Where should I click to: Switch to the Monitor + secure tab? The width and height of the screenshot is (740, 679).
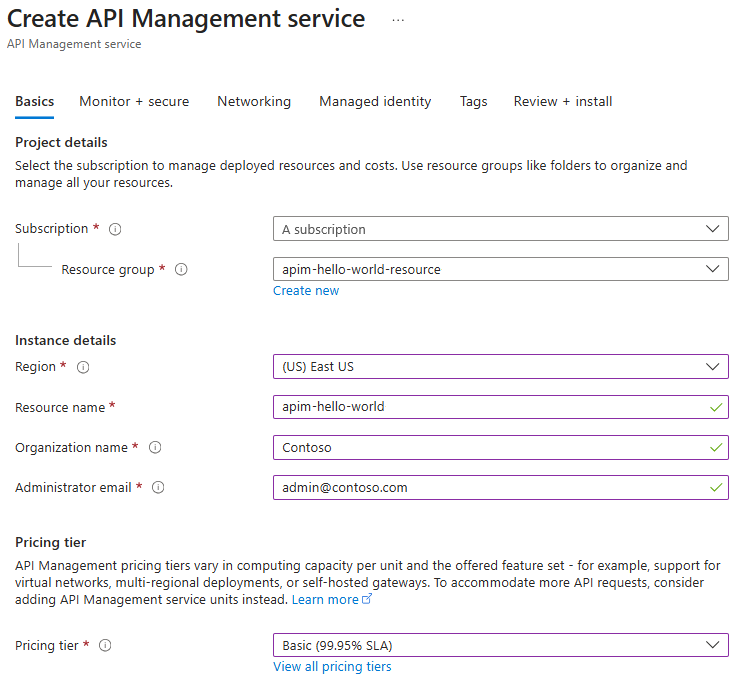click(134, 101)
